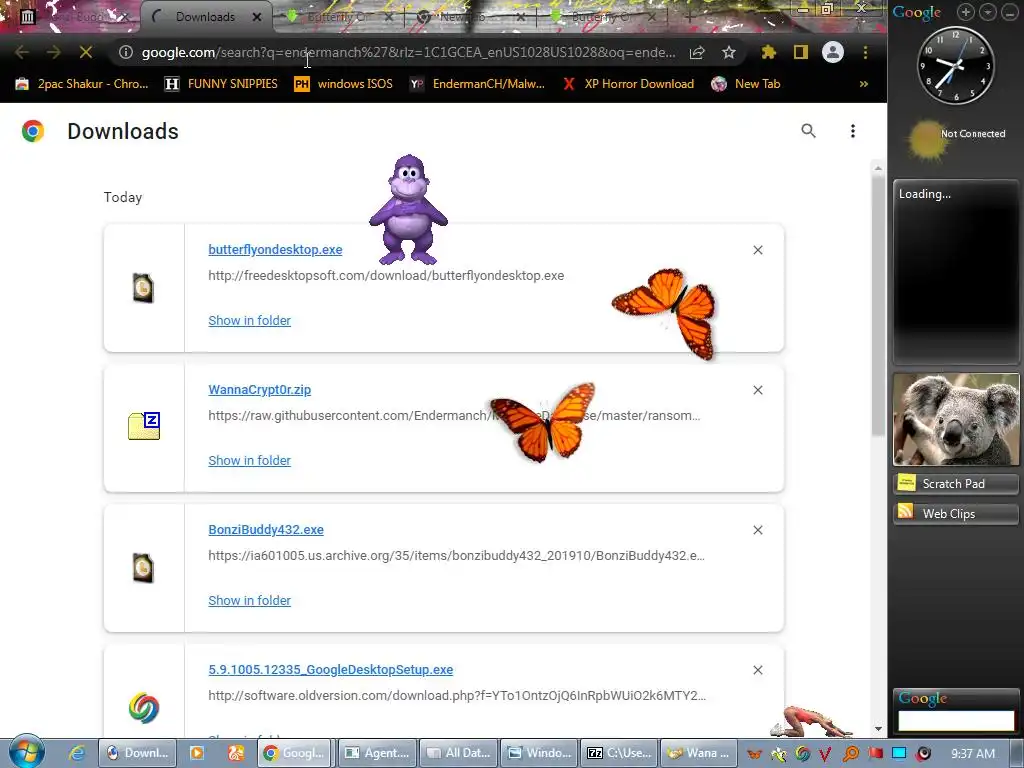Open the Chrome profile avatar
Image resolution: width=1024 pixels, height=768 pixels.
(833, 52)
